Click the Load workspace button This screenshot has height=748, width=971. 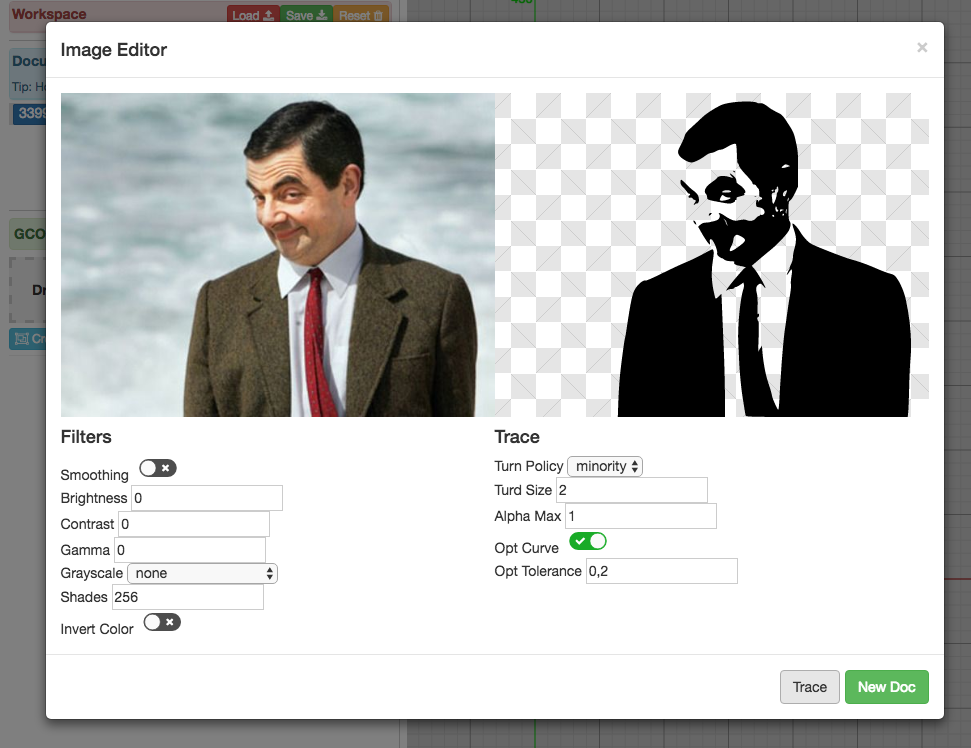pos(252,16)
